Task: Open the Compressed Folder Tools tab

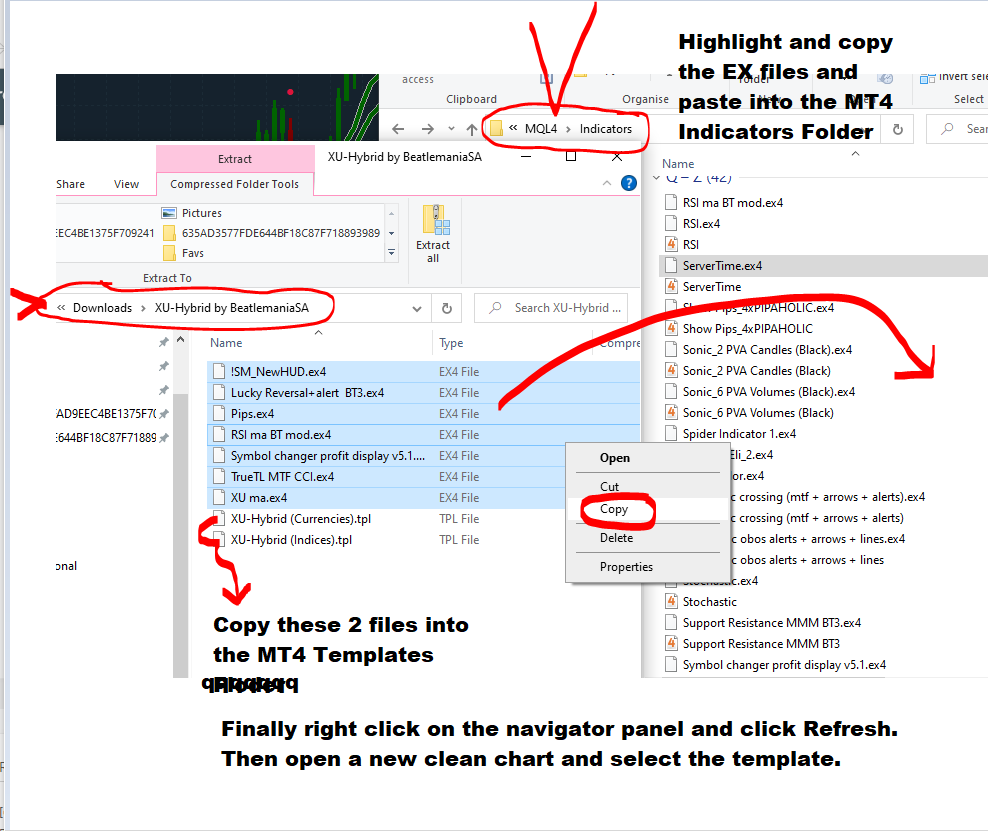Action: tap(234, 184)
